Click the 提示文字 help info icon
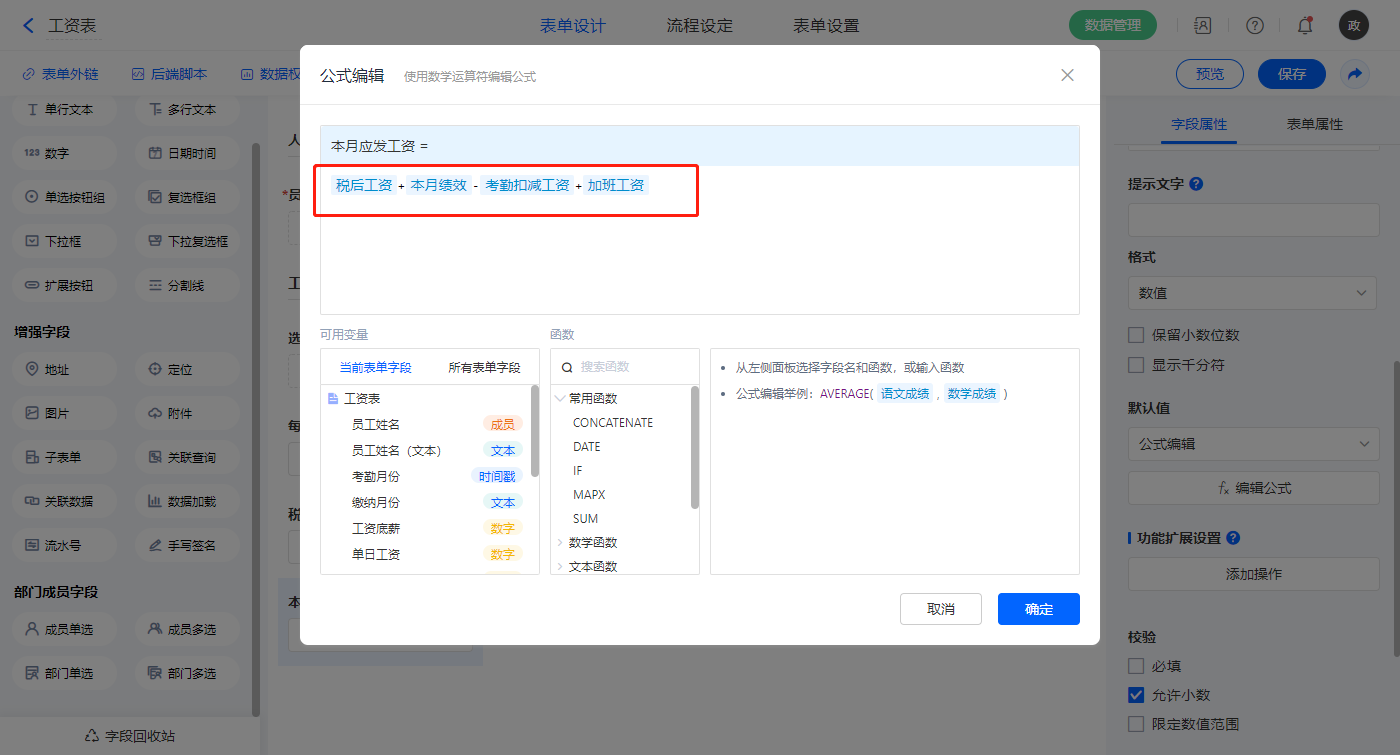 tap(1196, 184)
